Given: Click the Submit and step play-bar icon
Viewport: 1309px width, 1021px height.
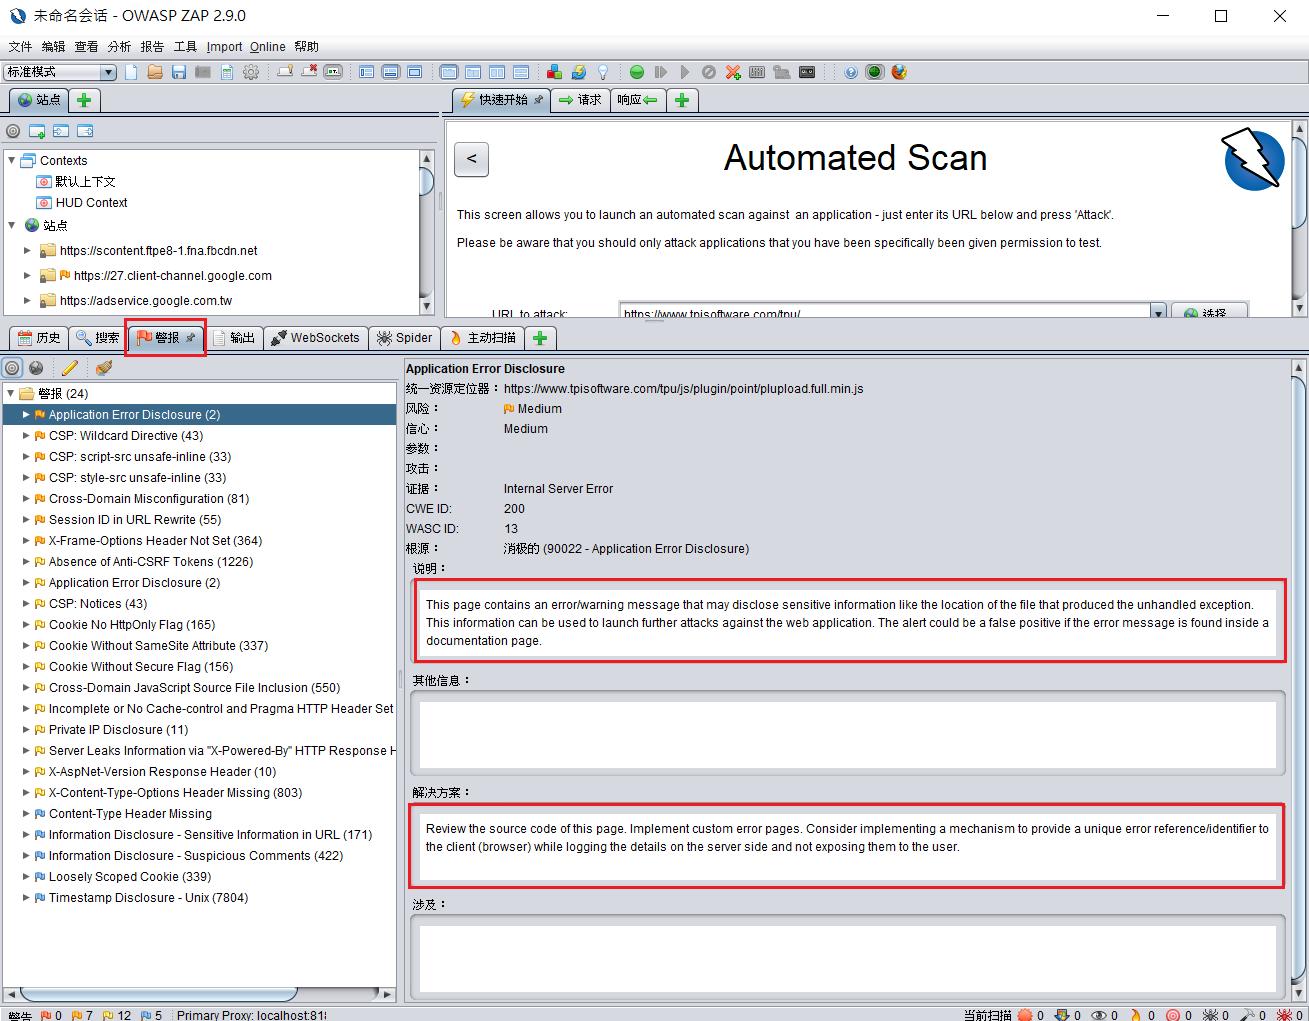Looking at the screenshot, I should (661, 72).
